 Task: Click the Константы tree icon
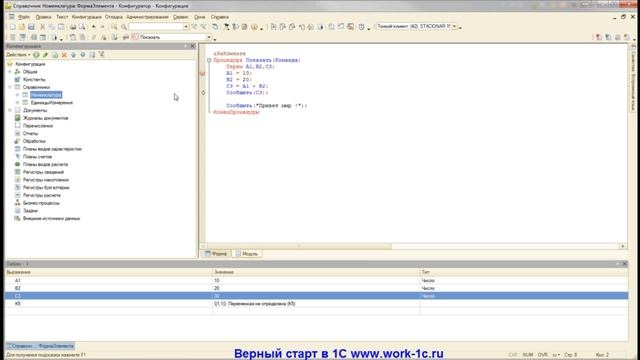coord(18,79)
